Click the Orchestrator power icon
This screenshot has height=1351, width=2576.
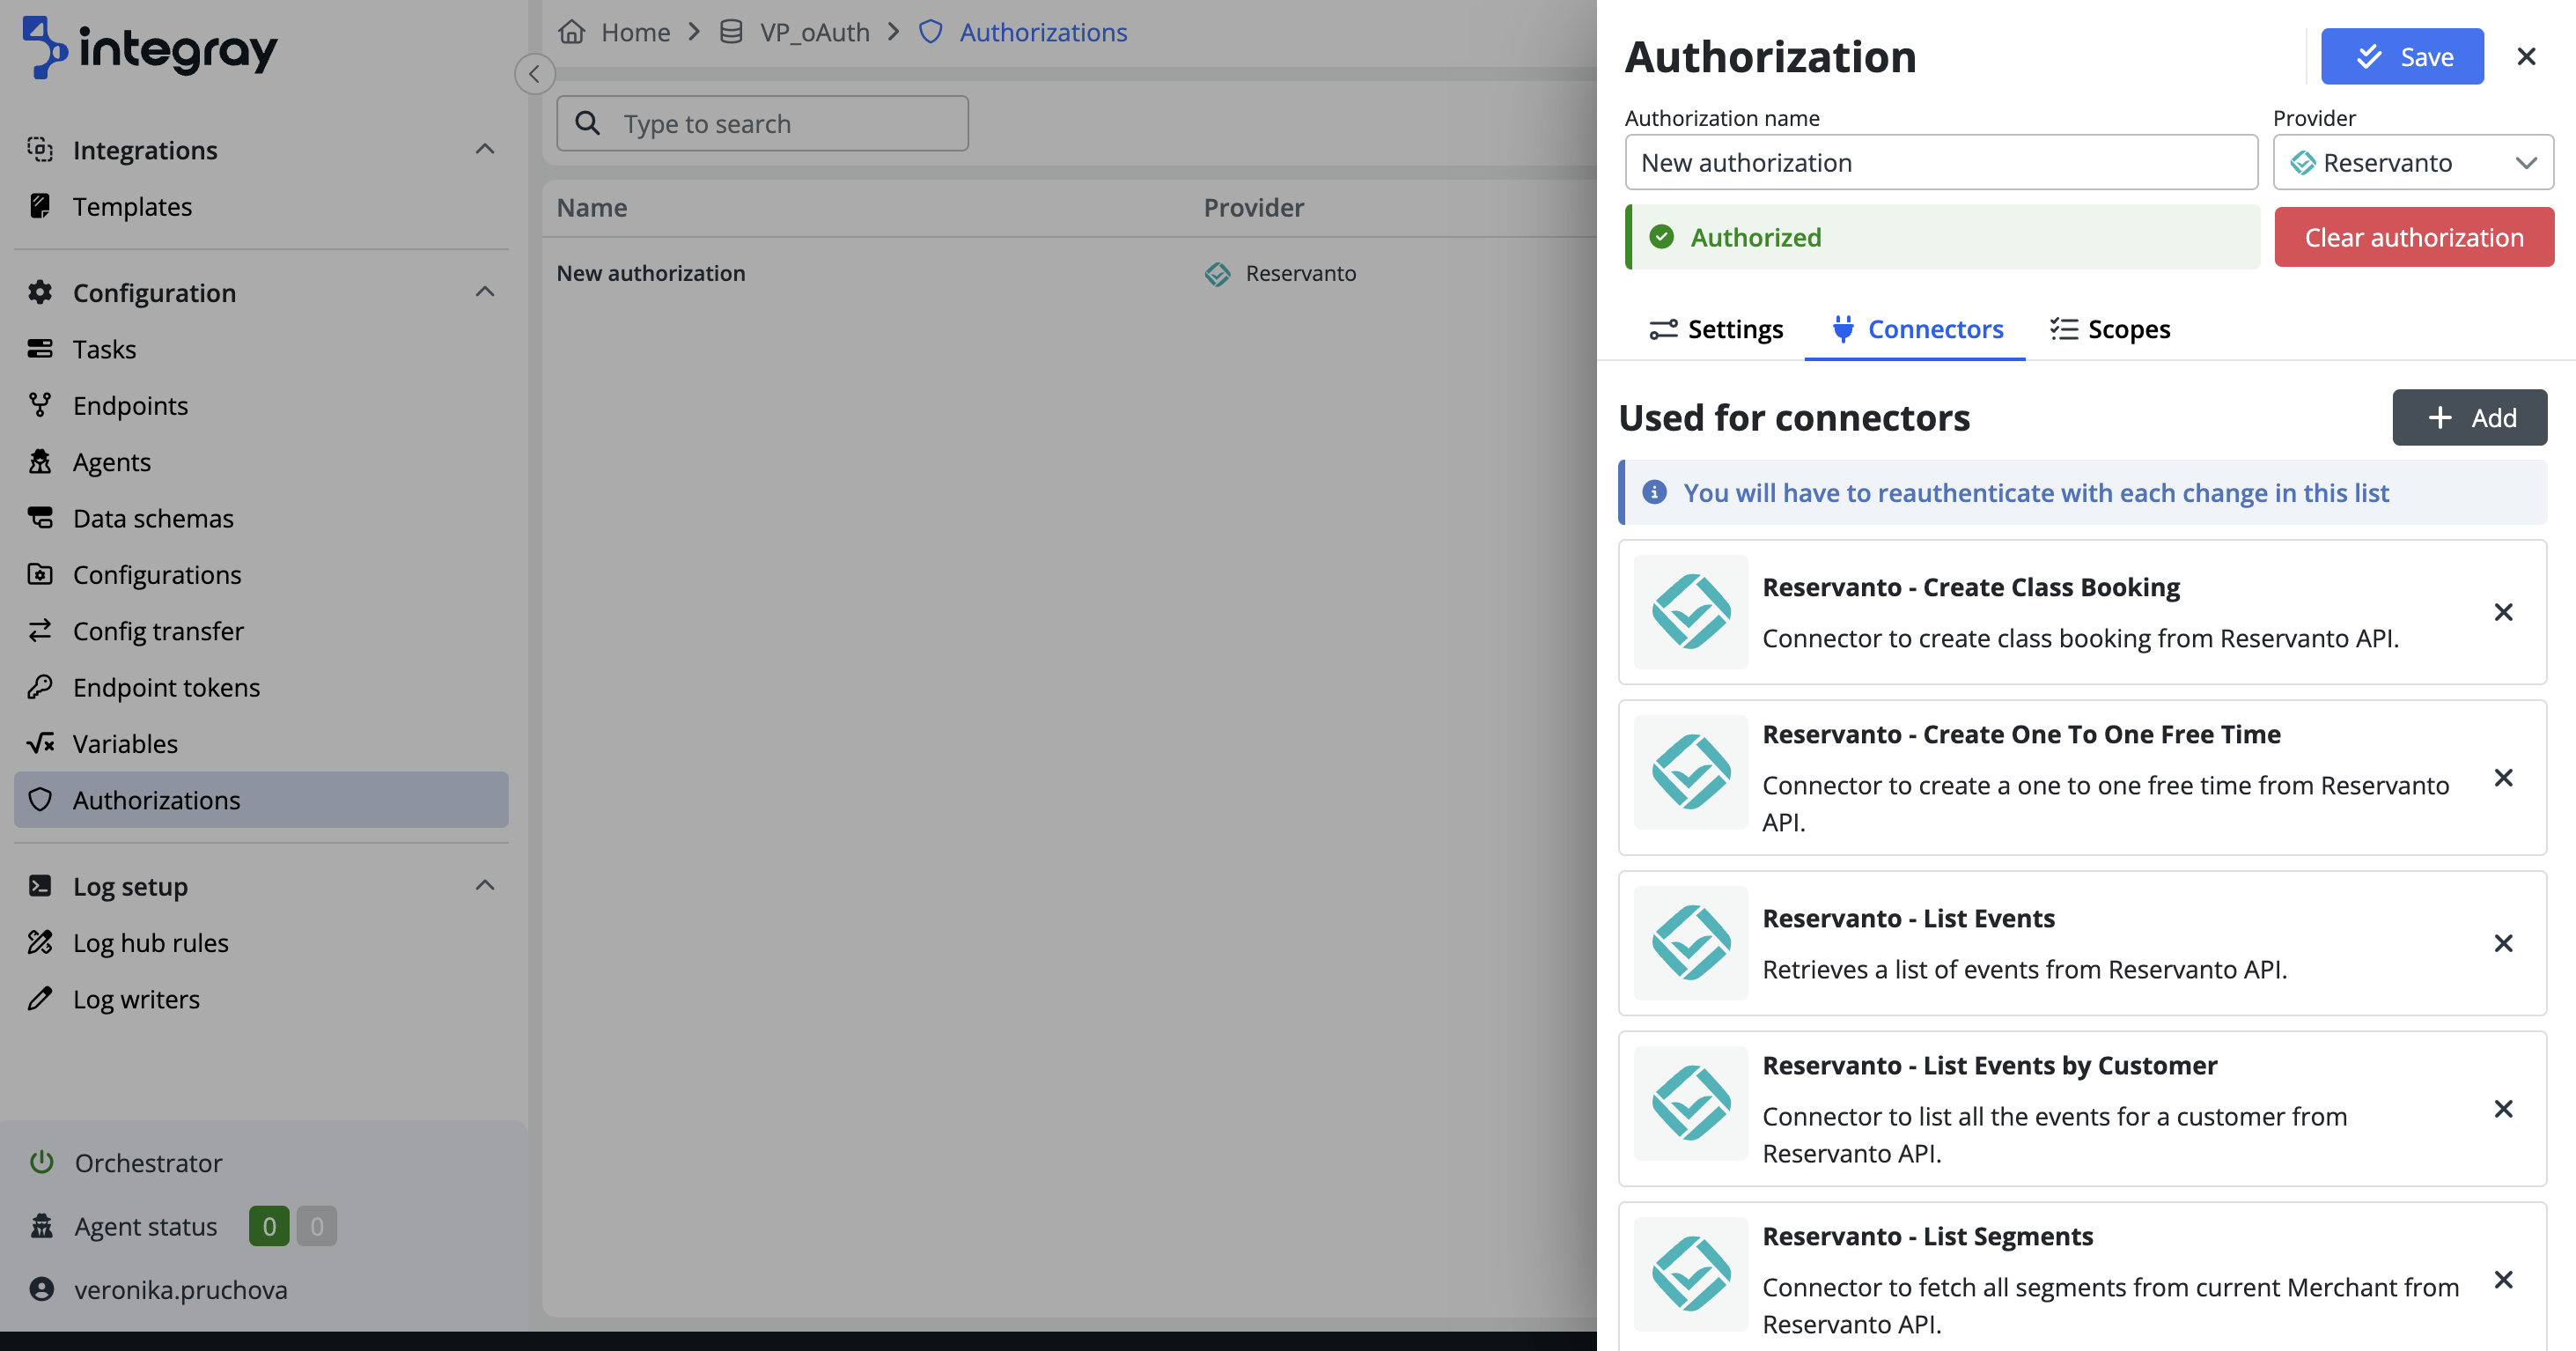point(41,1162)
